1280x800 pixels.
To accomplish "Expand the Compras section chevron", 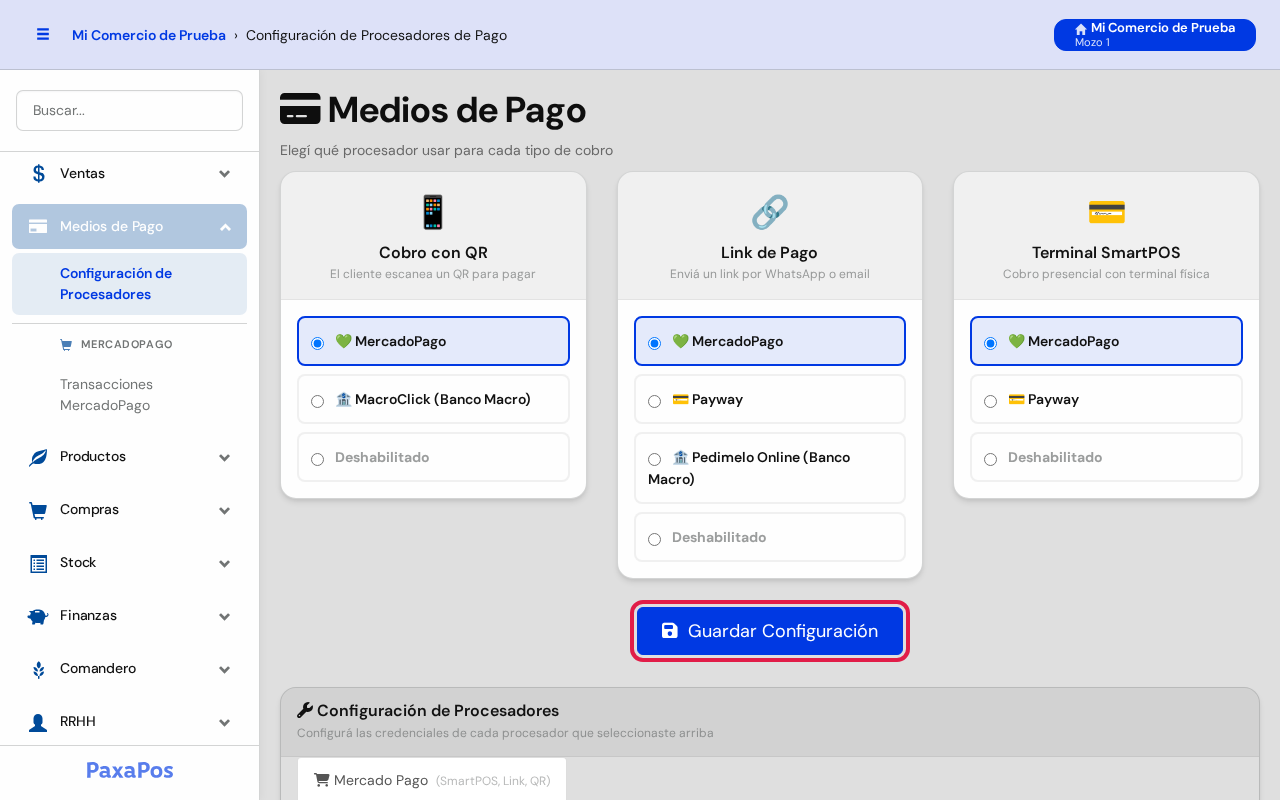I will [225, 510].
